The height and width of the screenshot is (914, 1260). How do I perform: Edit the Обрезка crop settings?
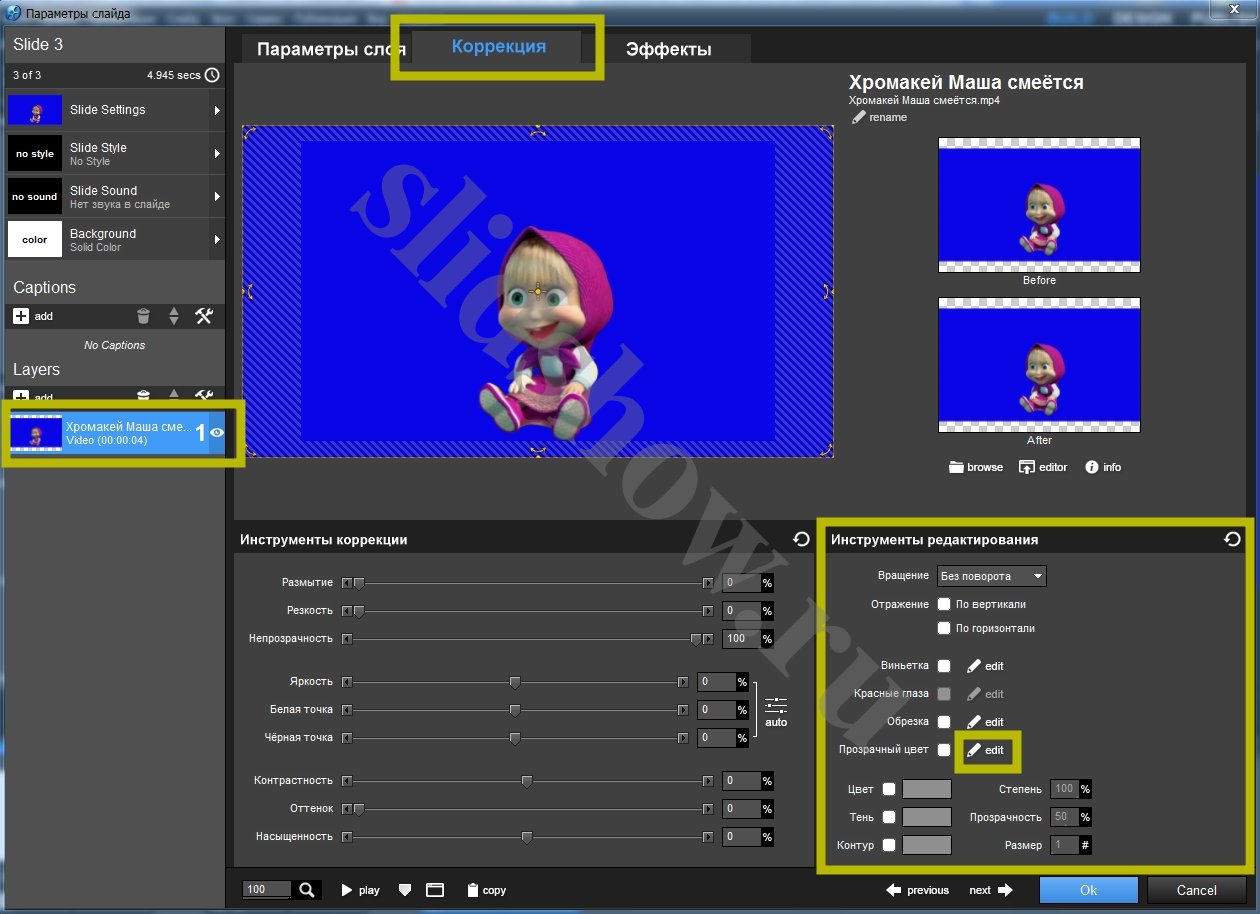coord(985,722)
